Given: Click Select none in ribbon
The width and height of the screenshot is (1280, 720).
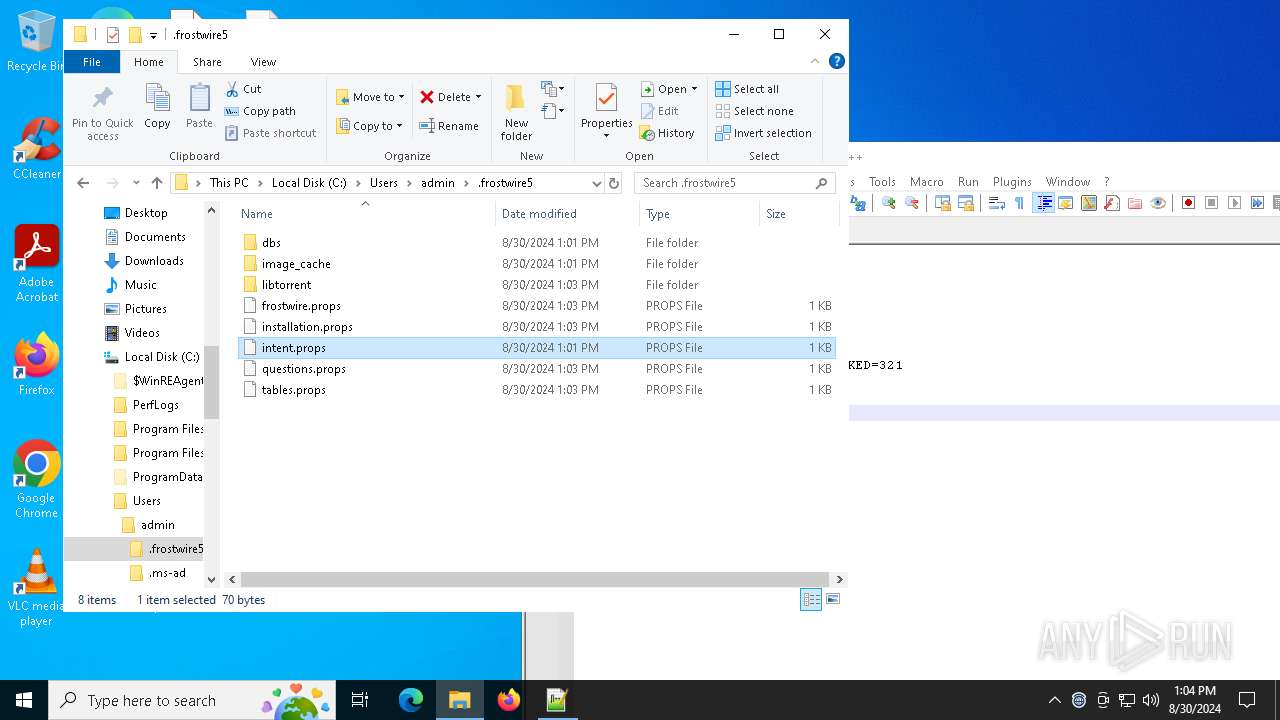Looking at the screenshot, I should coord(755,111).
